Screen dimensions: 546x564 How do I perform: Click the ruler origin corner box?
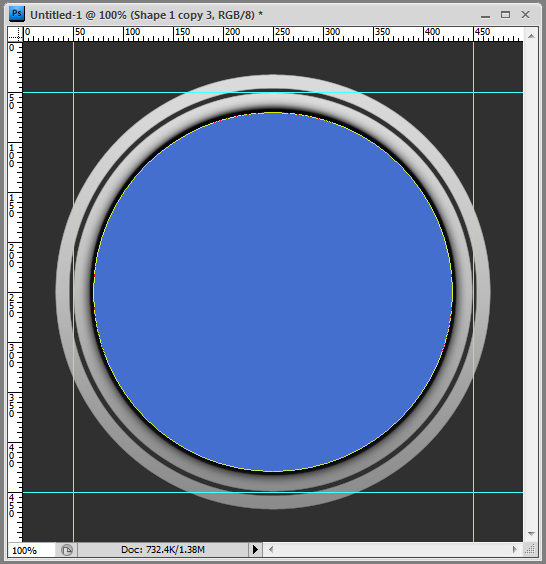pos(15,34)
